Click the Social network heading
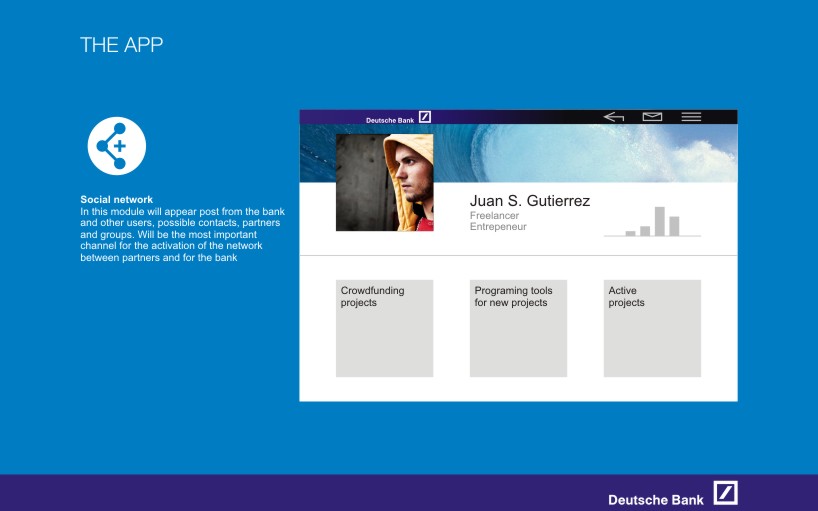 [116, 200]
